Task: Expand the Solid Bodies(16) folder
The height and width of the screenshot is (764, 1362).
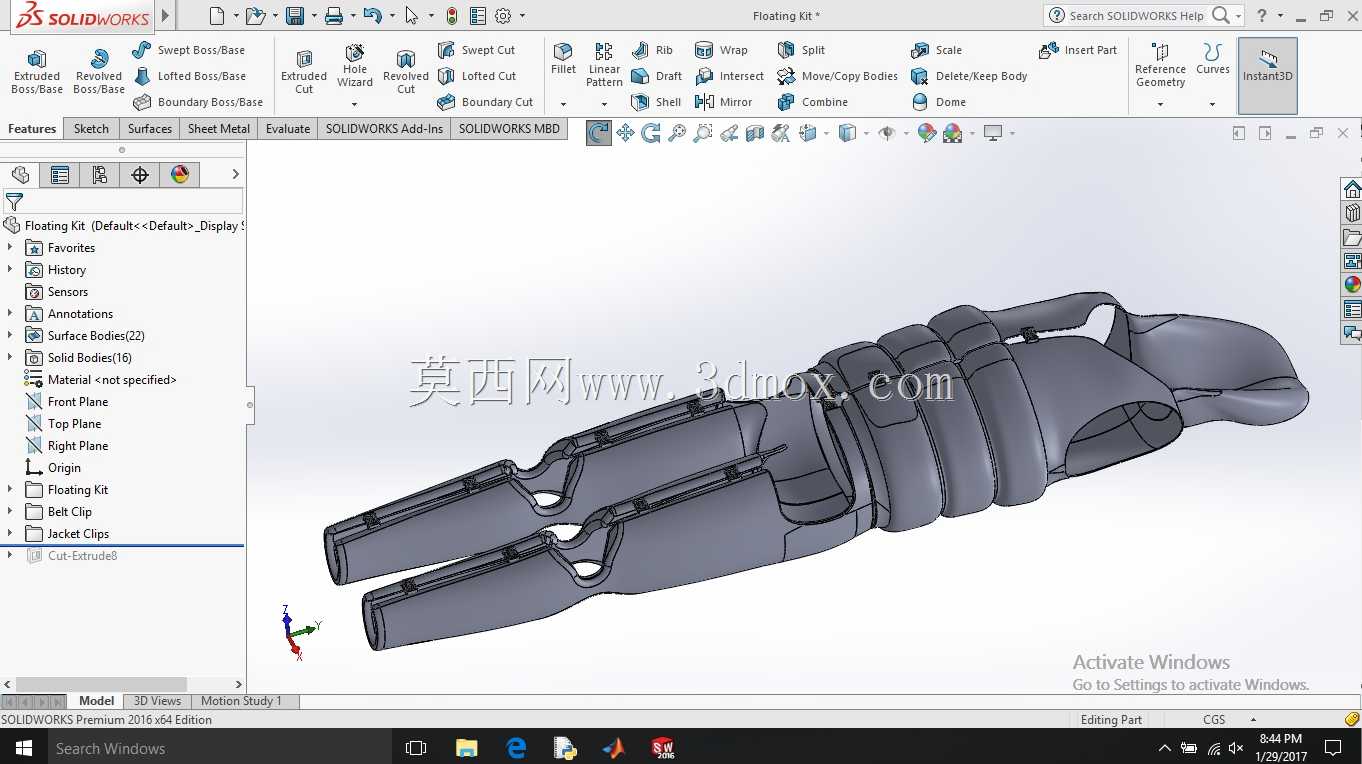Action: tap(10, 357)
